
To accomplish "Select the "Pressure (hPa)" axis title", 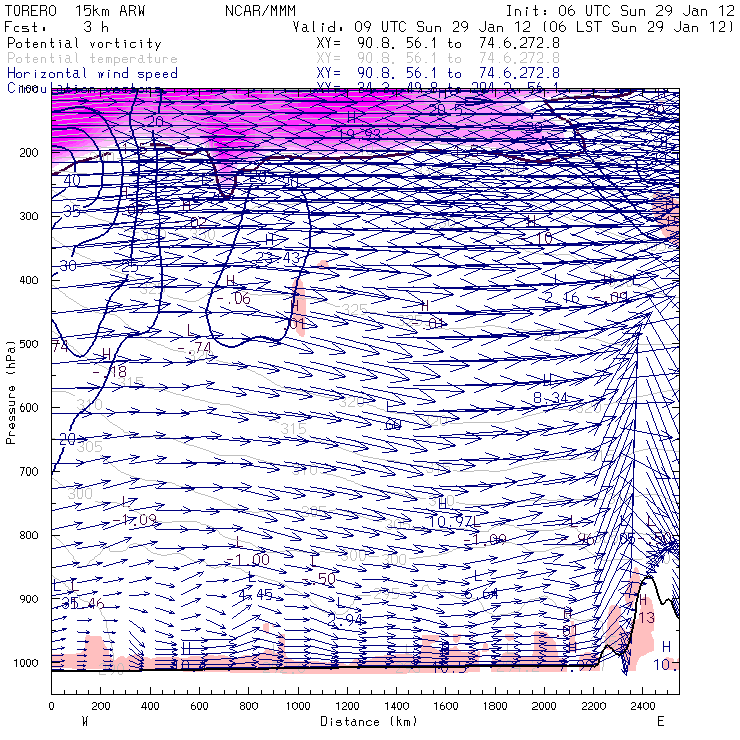I will coord(11,392).
